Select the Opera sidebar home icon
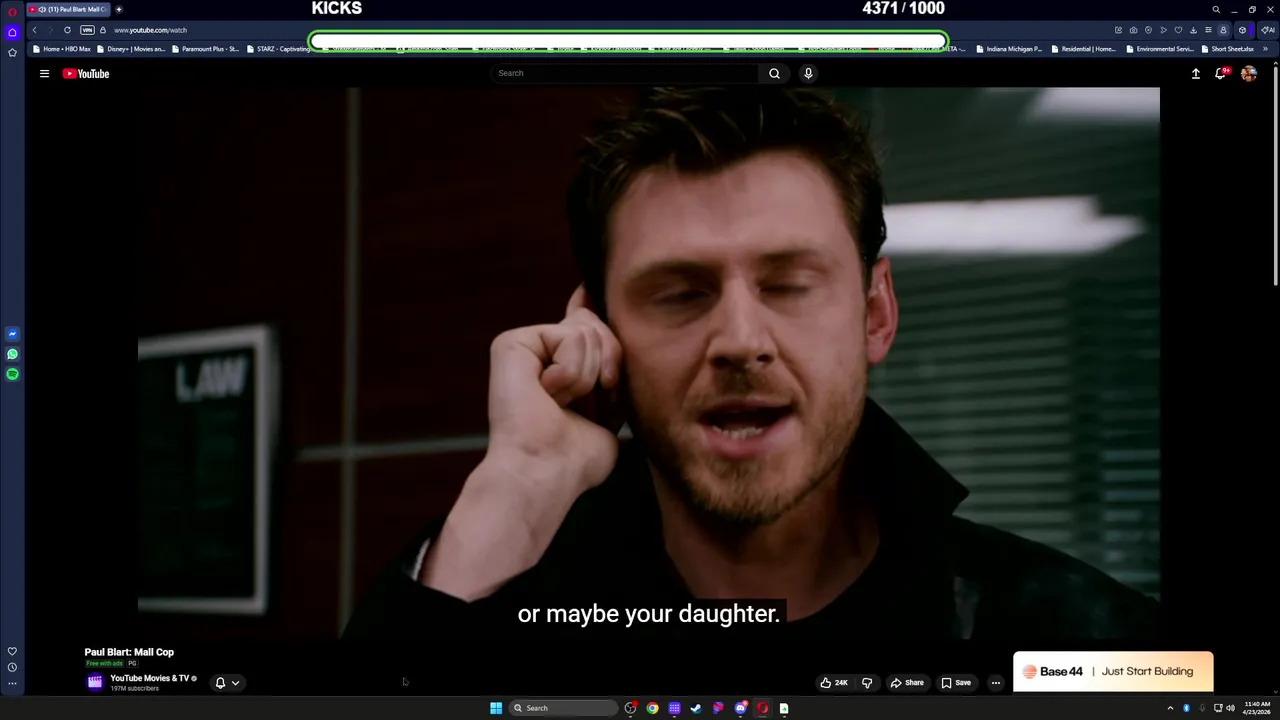 12,33
